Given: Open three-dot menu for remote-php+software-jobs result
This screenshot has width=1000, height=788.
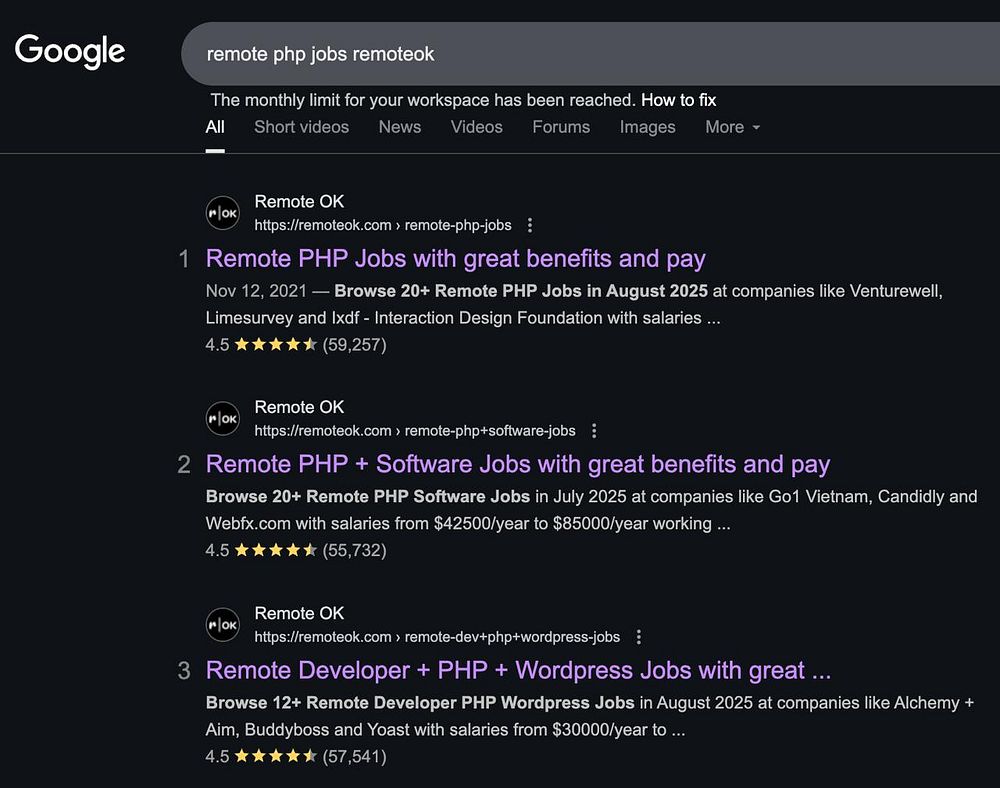Looking at the screenshot, I should click(594, 431).
